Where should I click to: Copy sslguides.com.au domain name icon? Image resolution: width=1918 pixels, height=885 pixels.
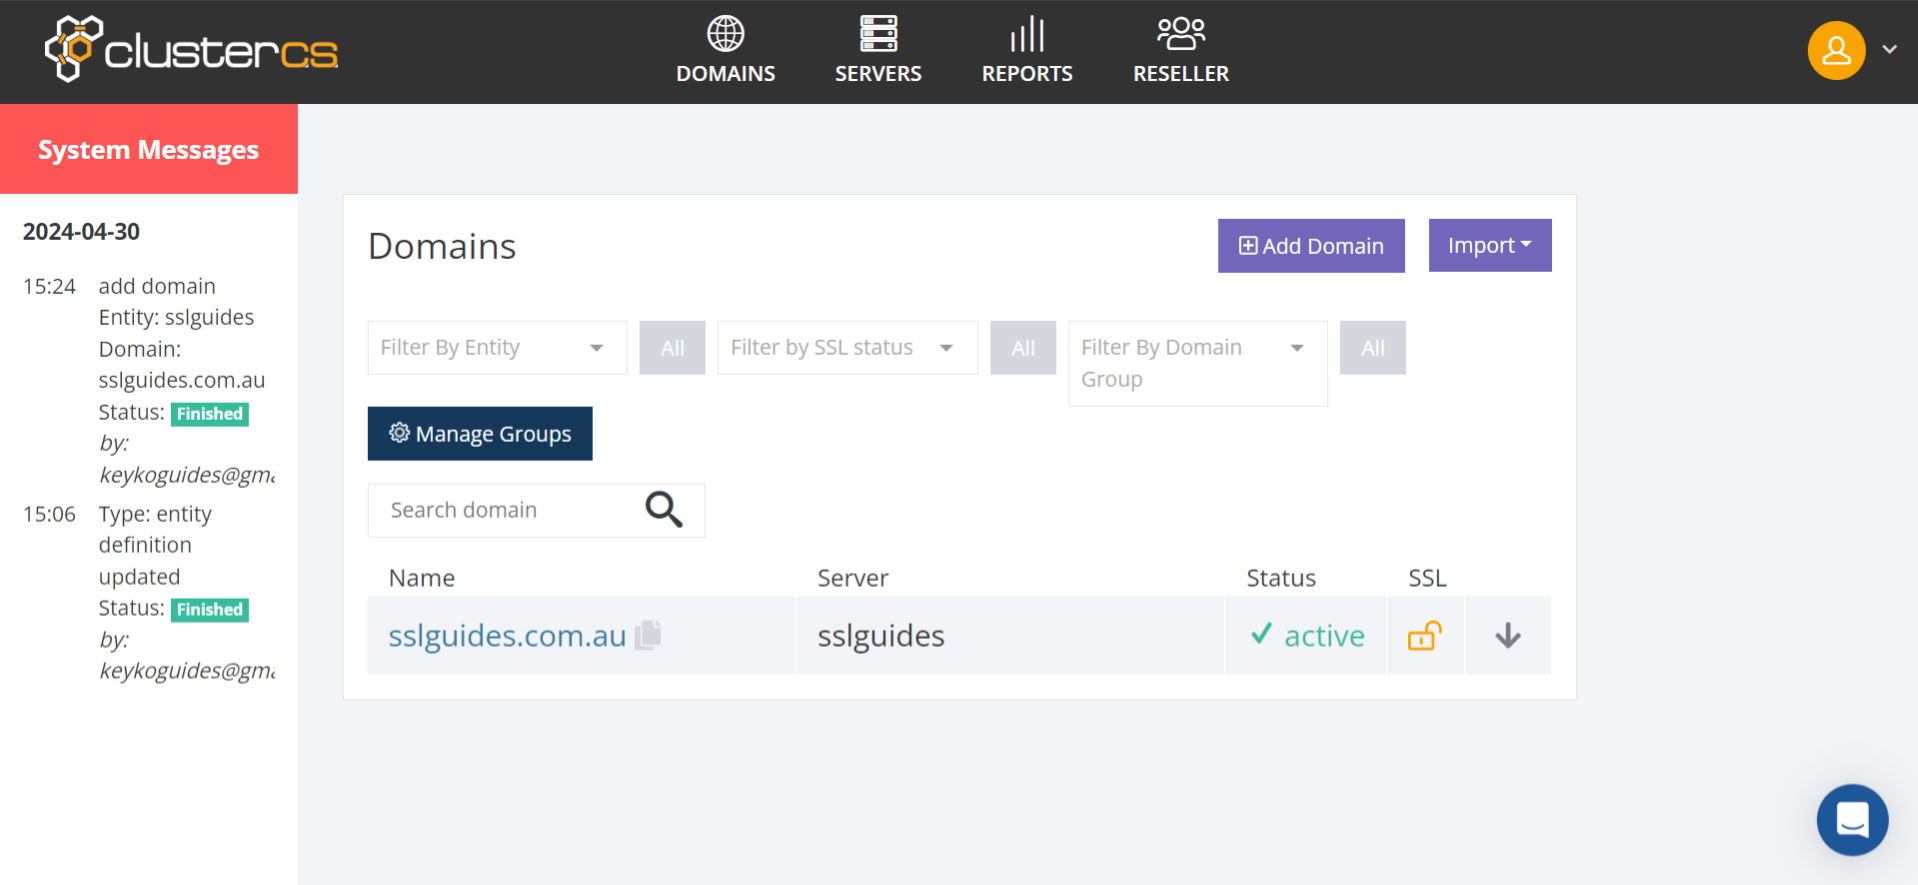tap(648, 635)
